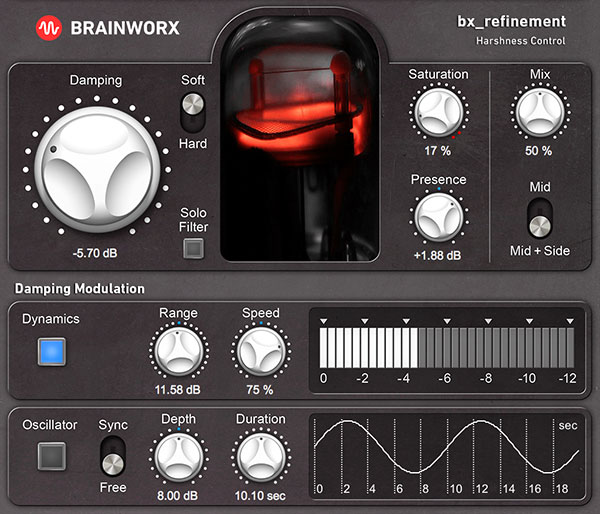Click the 75 % speed value
Image resolution: width=600 pixels, height=514 pixels.
(260, 390)
